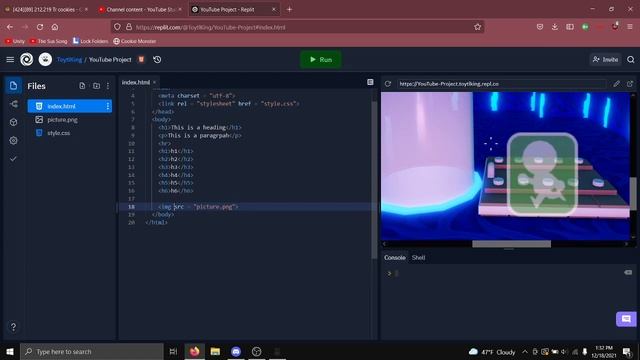Open the purple chat bubble button

(626, 319)
